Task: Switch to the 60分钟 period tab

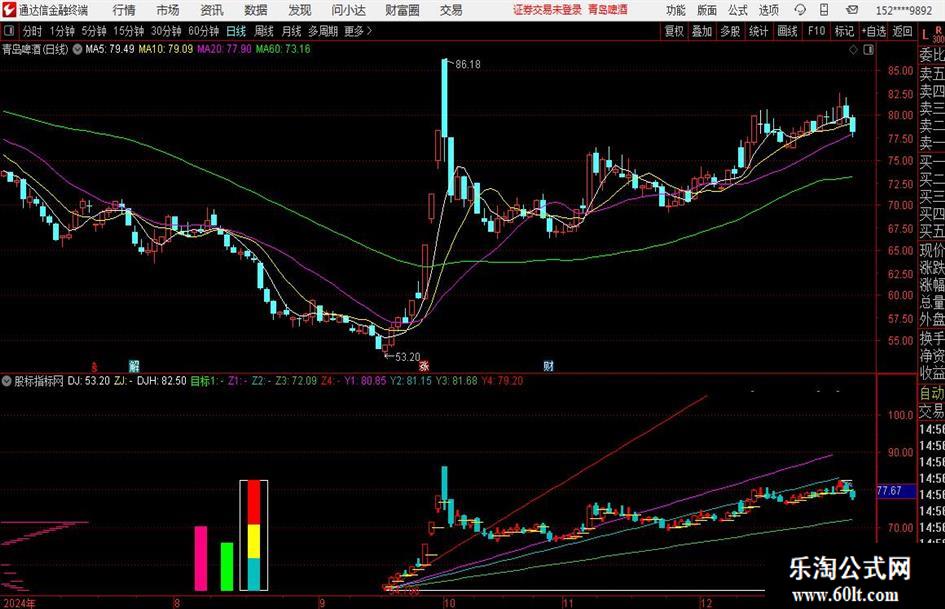Action: [x=203, y=31]
